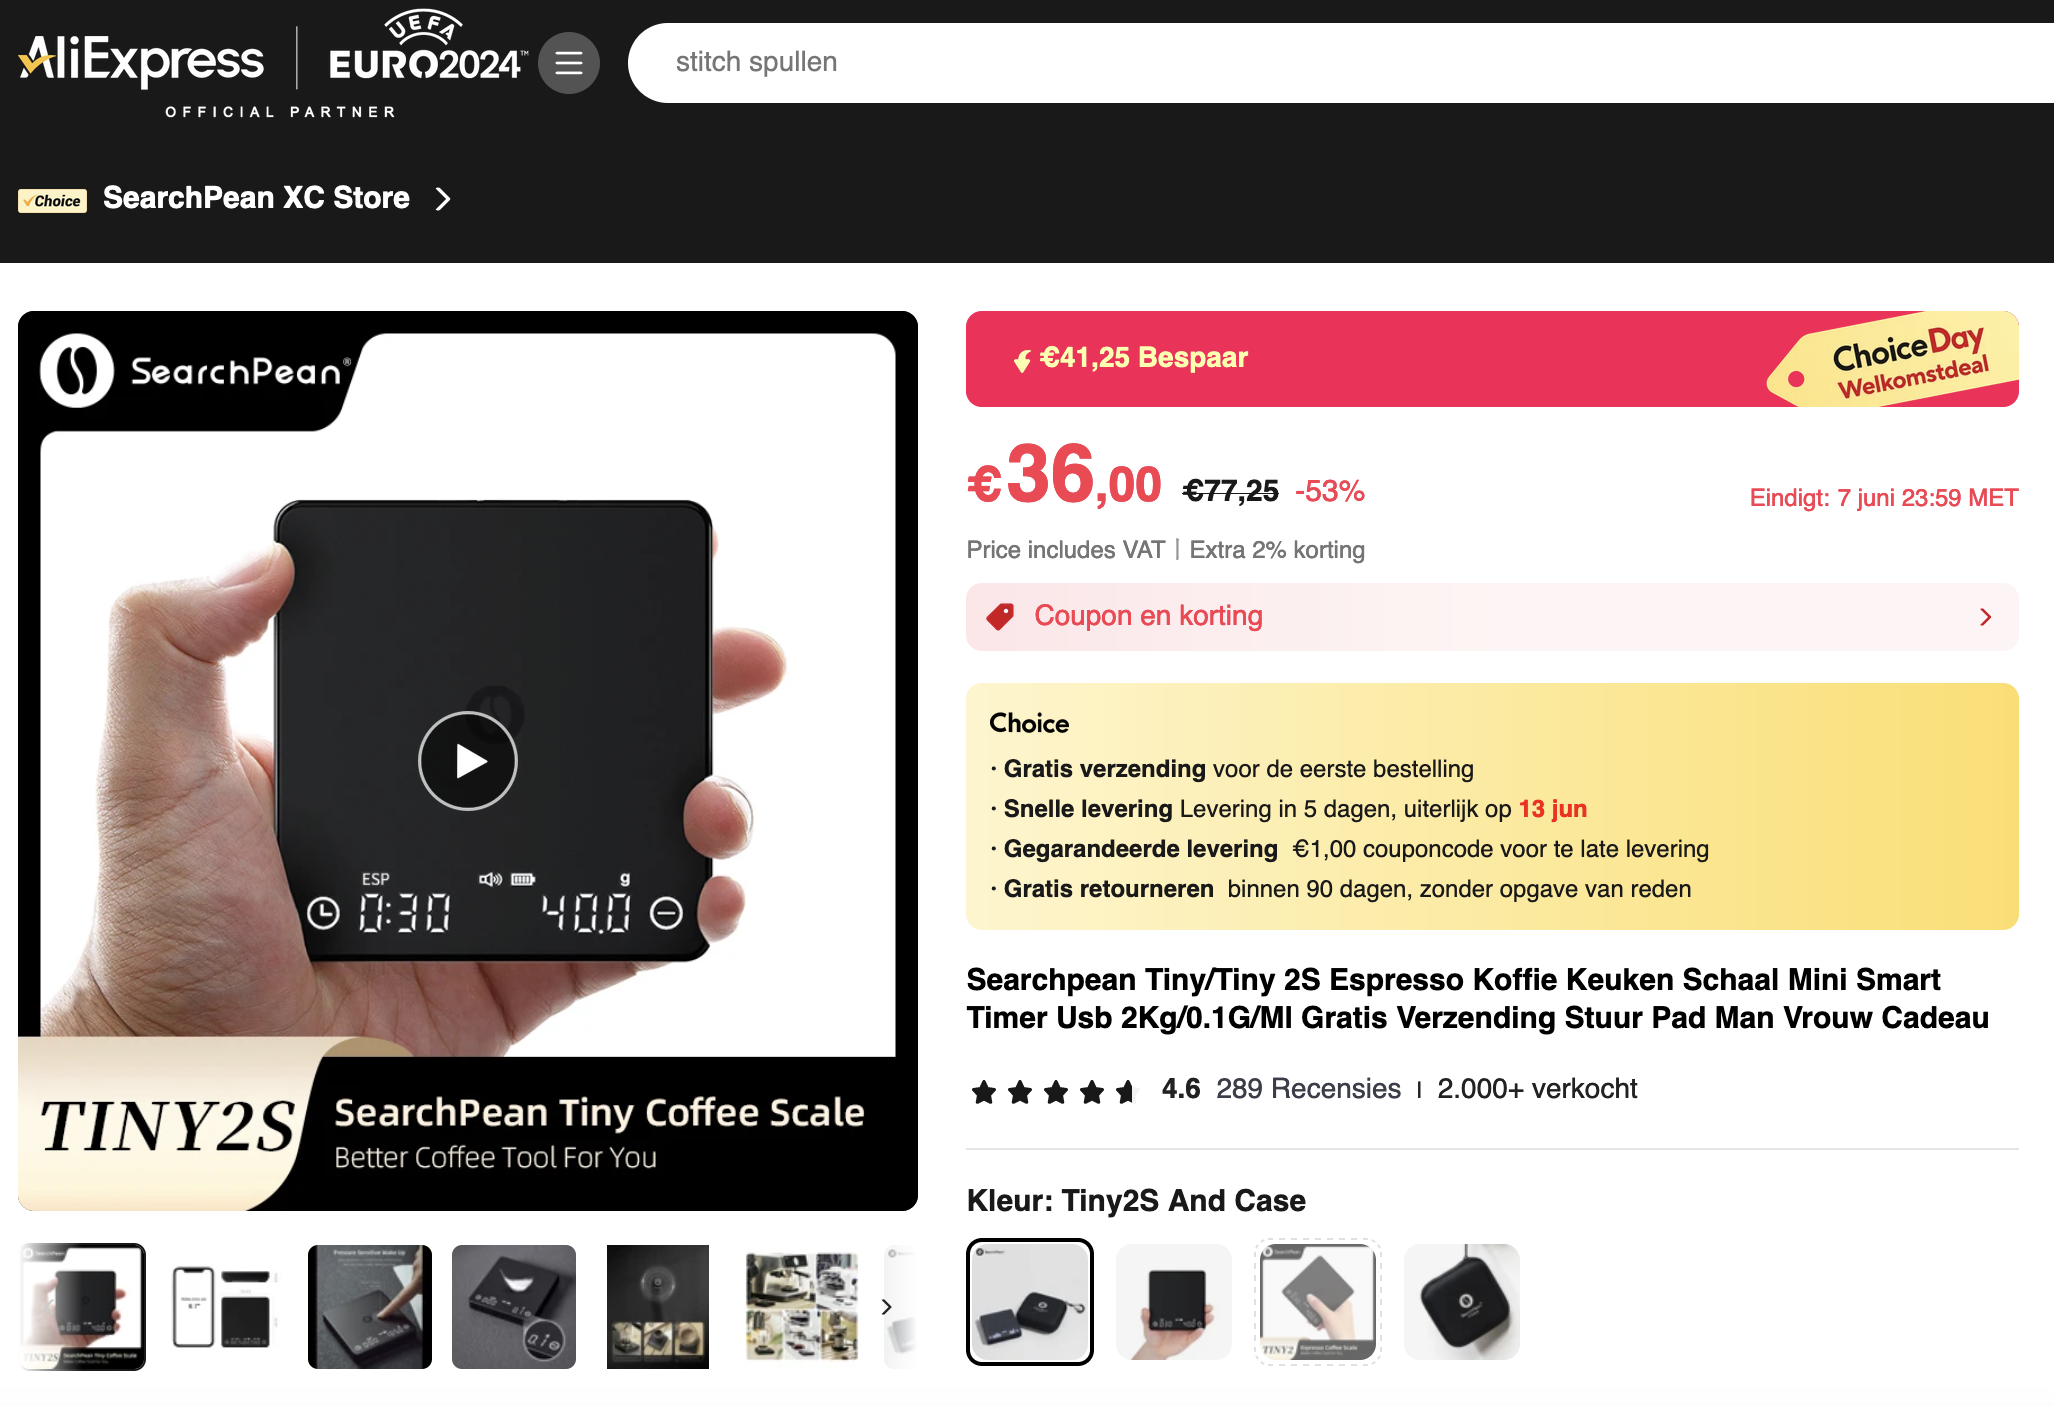Click the Choice badge icon
This screenshot has height=1406, width=2054.
tap(52, 201)
